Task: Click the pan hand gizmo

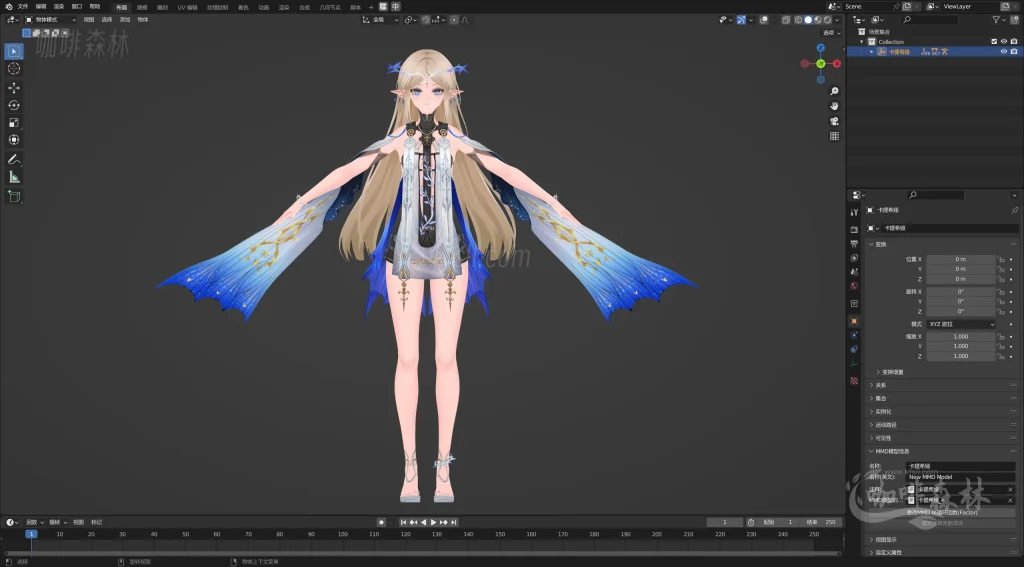Action: [x=834, y=106]
